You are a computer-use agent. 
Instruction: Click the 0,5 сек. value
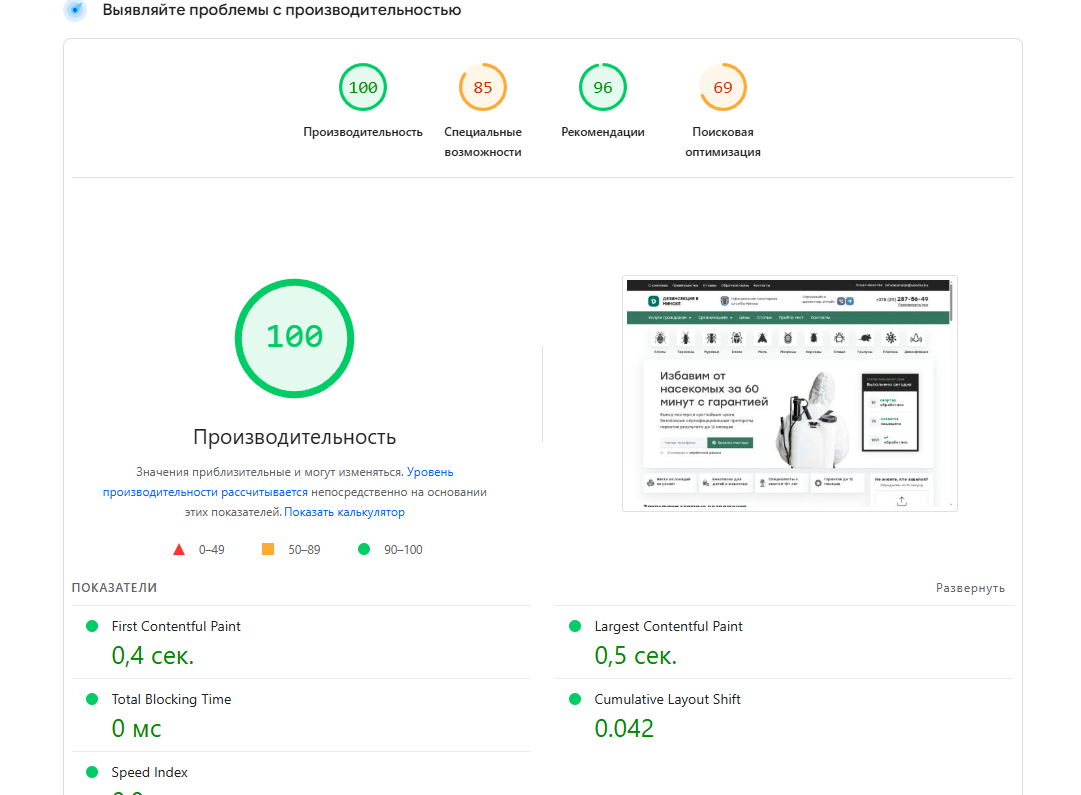pyautogui.click(x=636, y=655)
